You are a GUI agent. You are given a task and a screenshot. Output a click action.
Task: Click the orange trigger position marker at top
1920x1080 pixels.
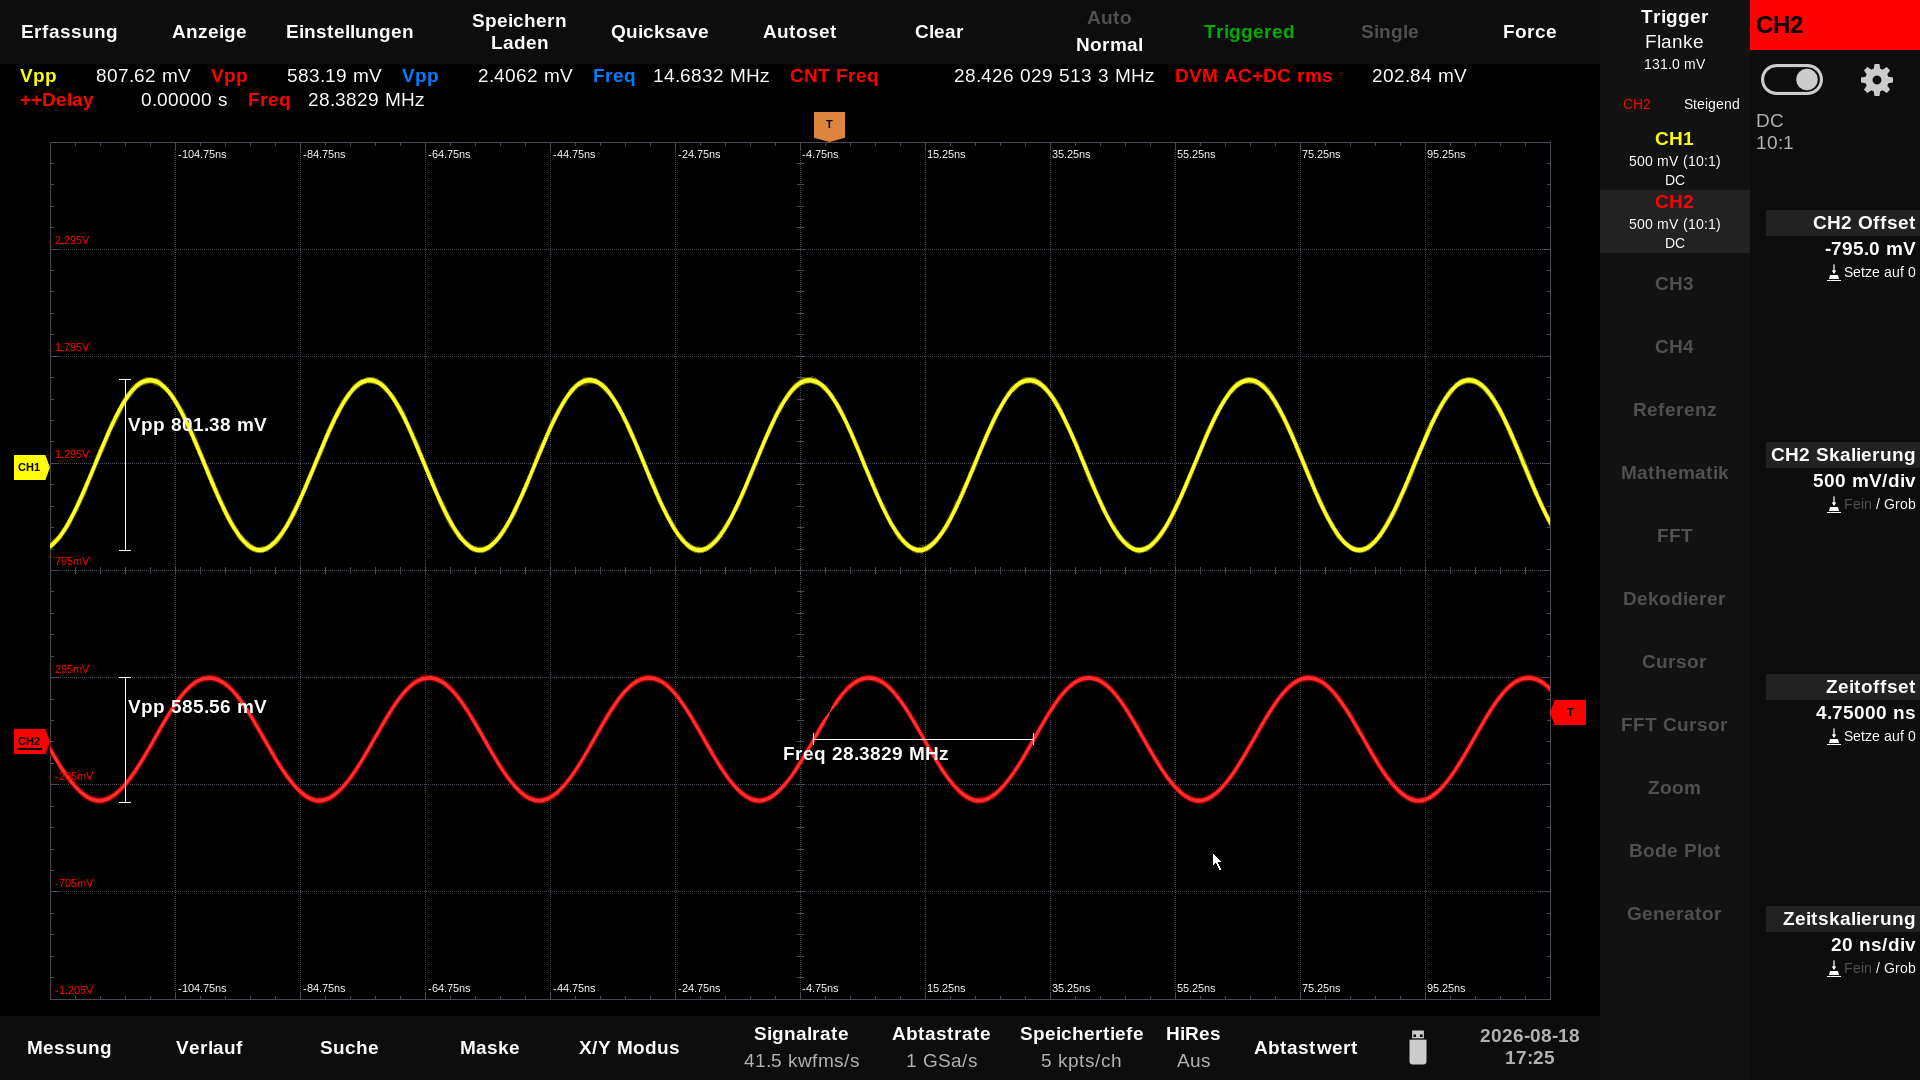[x=829, y=126]
